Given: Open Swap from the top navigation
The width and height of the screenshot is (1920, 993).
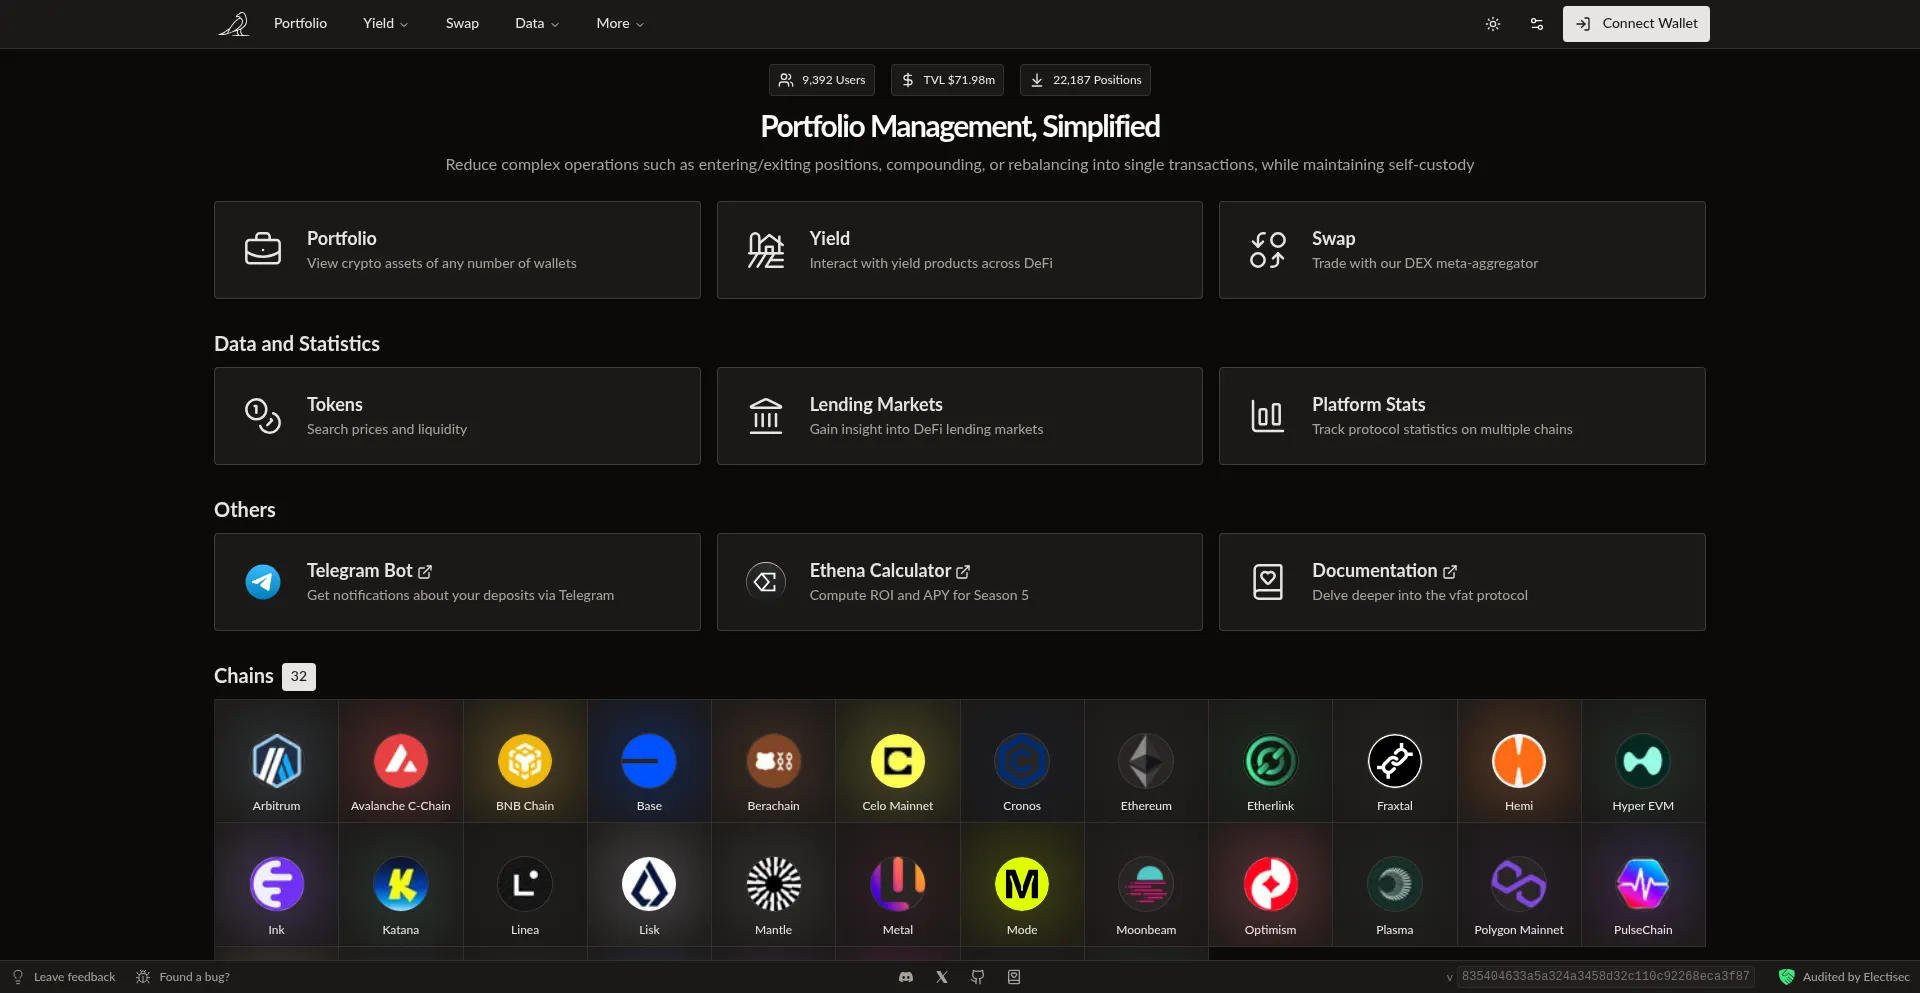Looking at the screenshot, I should click(x=462, y=24).
